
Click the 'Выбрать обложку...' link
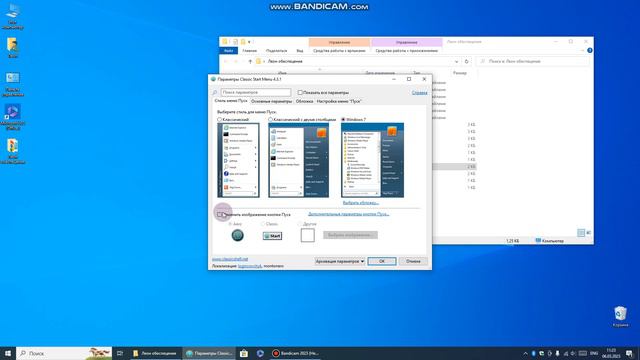click(x=360, y=203)
